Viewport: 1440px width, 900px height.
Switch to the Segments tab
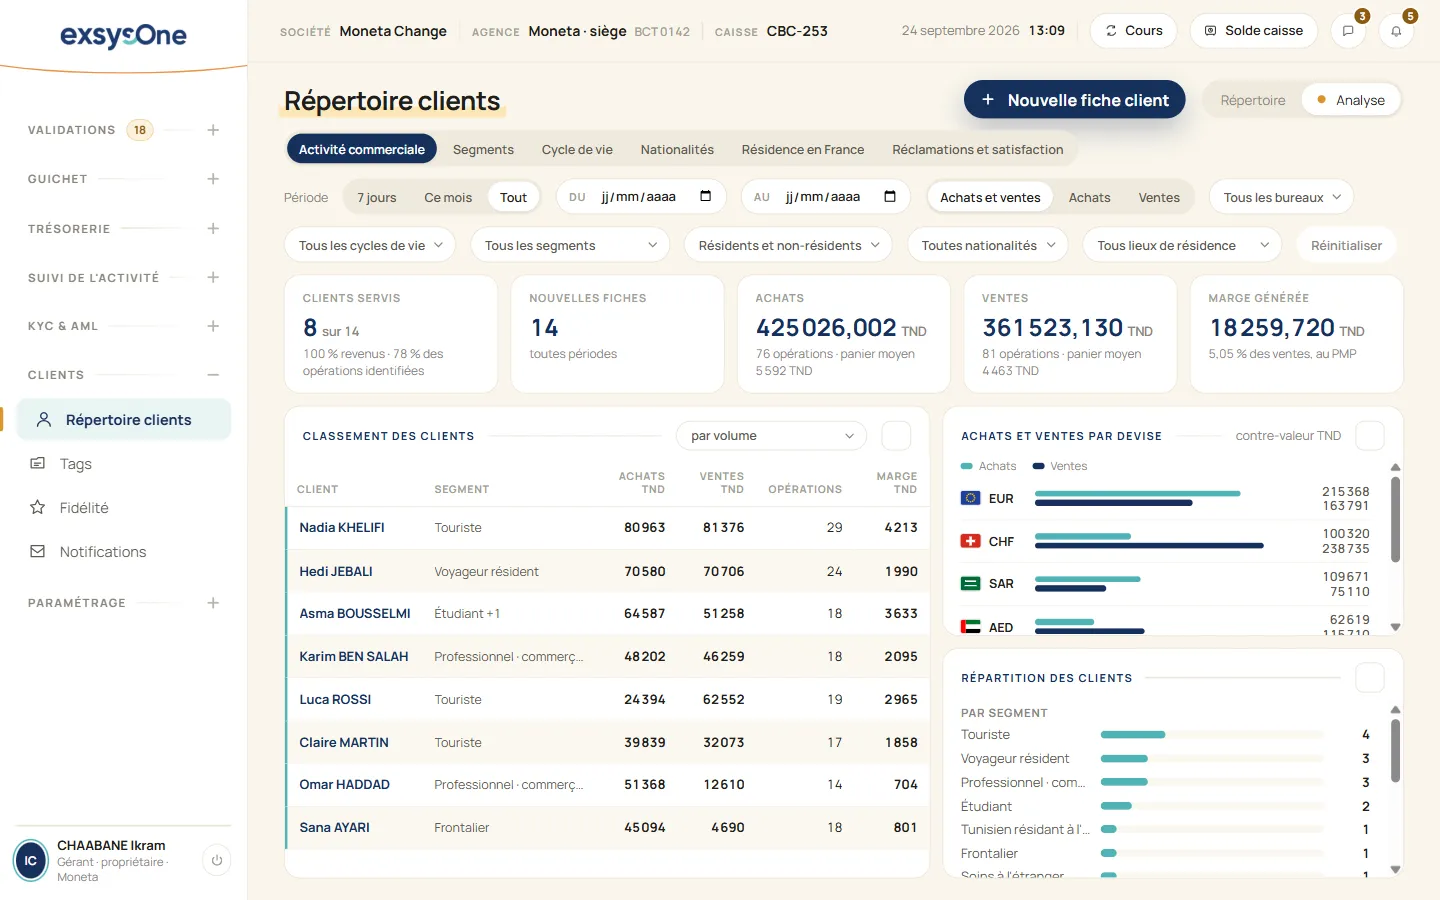coord(483,149)
